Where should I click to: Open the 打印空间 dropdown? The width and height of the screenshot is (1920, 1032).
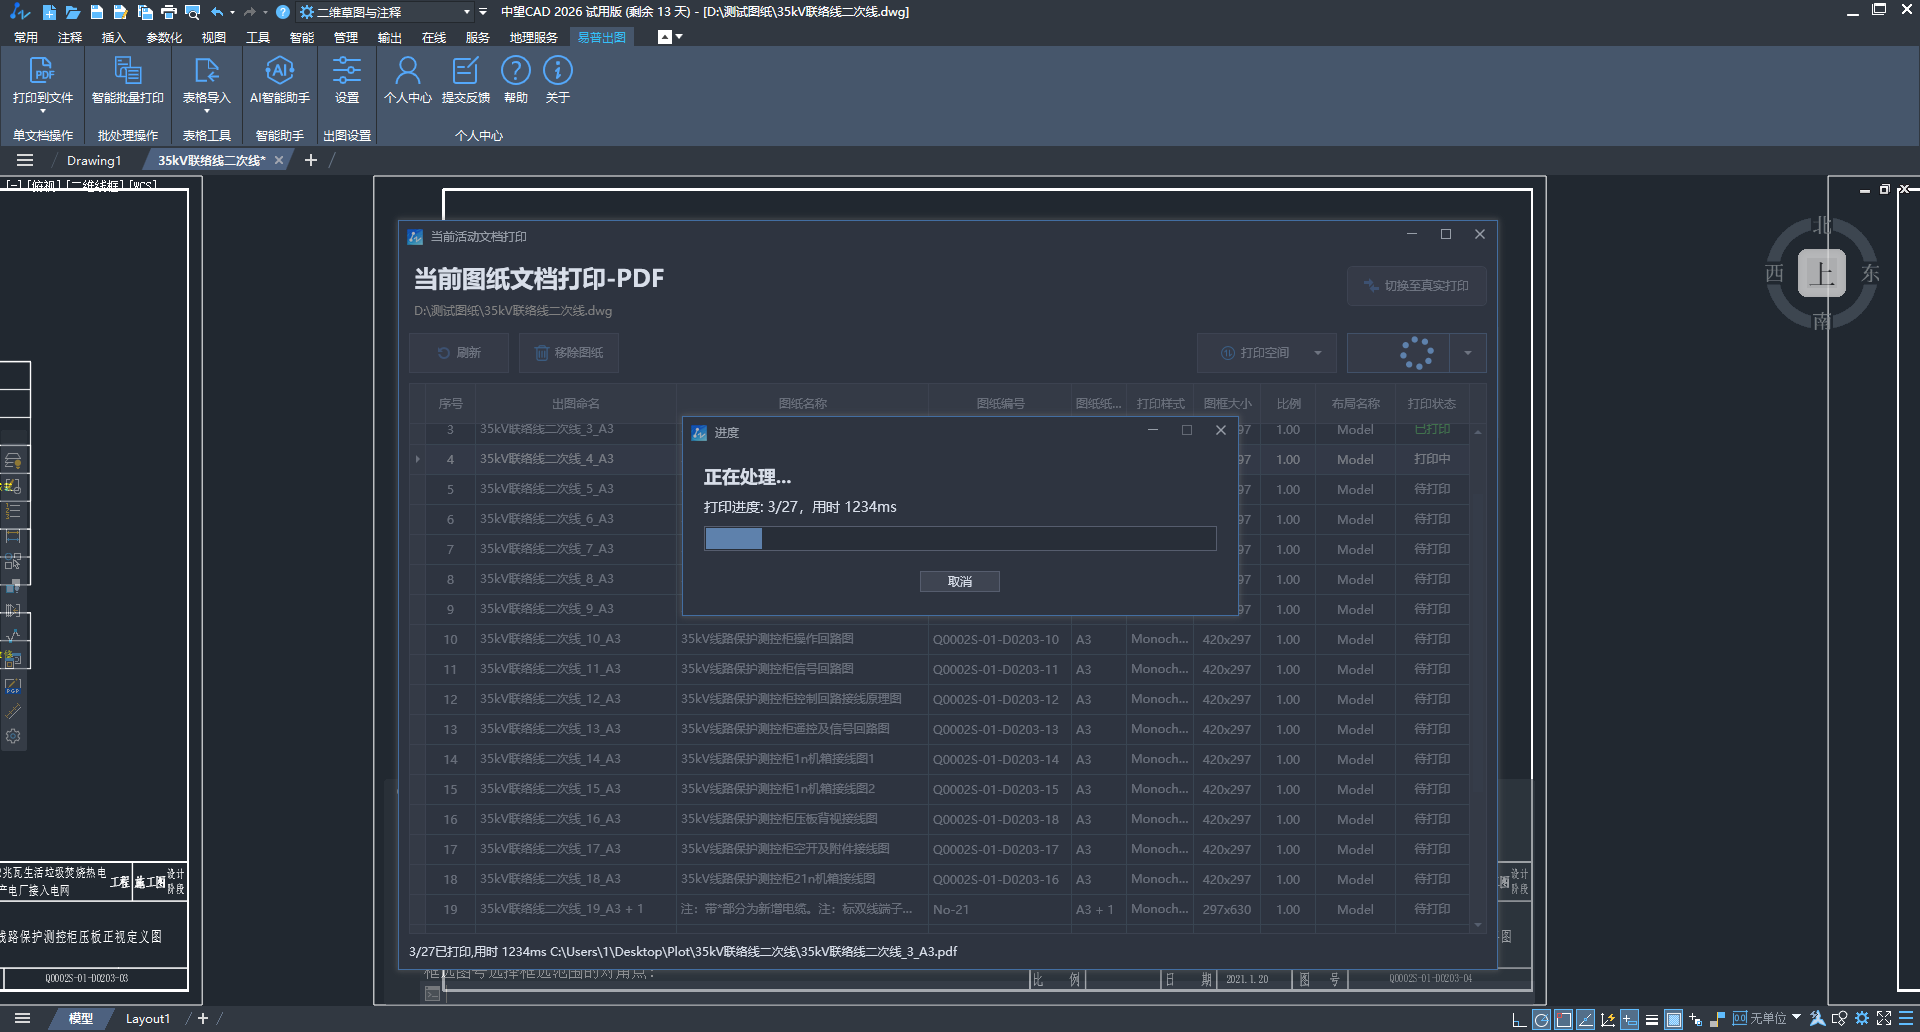coord(1317,353)
